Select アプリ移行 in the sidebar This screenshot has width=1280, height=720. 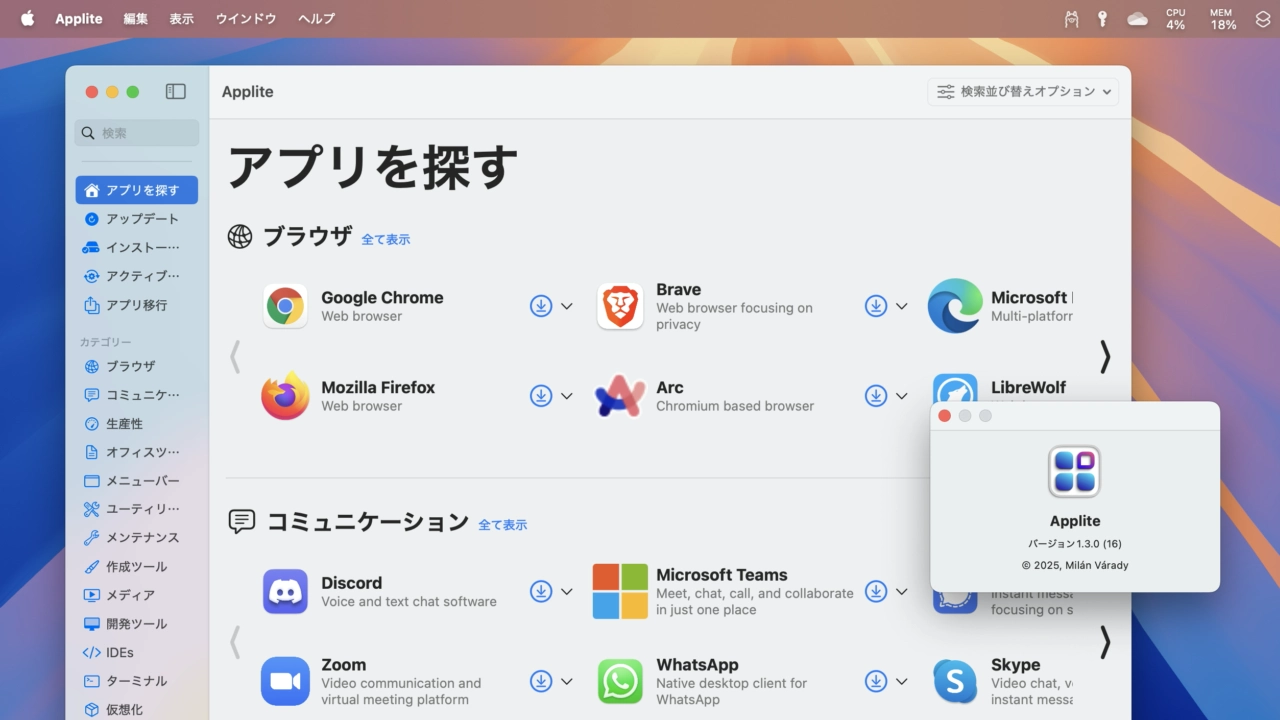[x=136, y=305]
